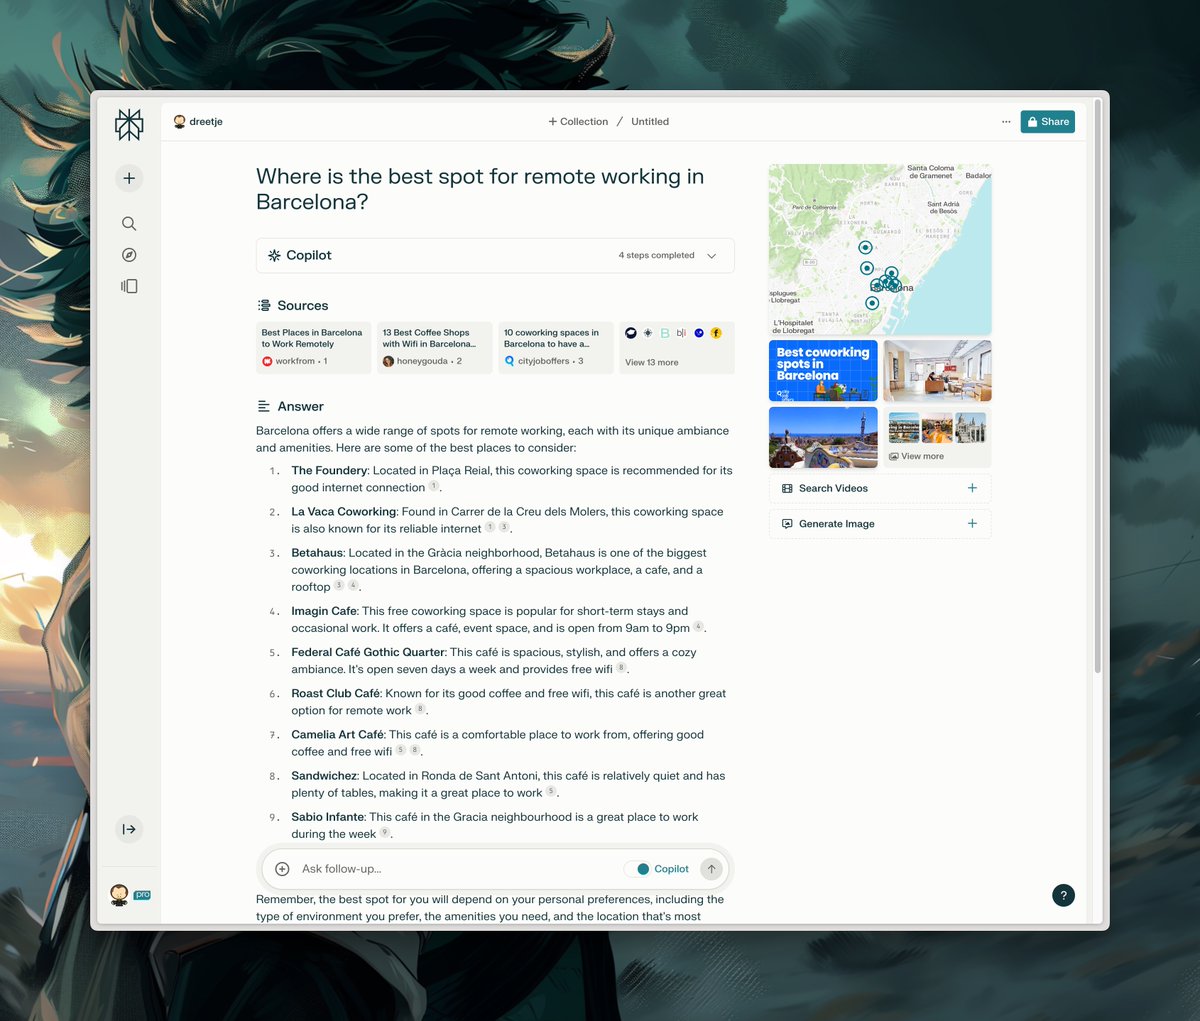Image resolution: width=1200 pixels, height=1021 pixels.
Task: Click citation 8 after Federal Café entry
Action: tap(621, 668)
